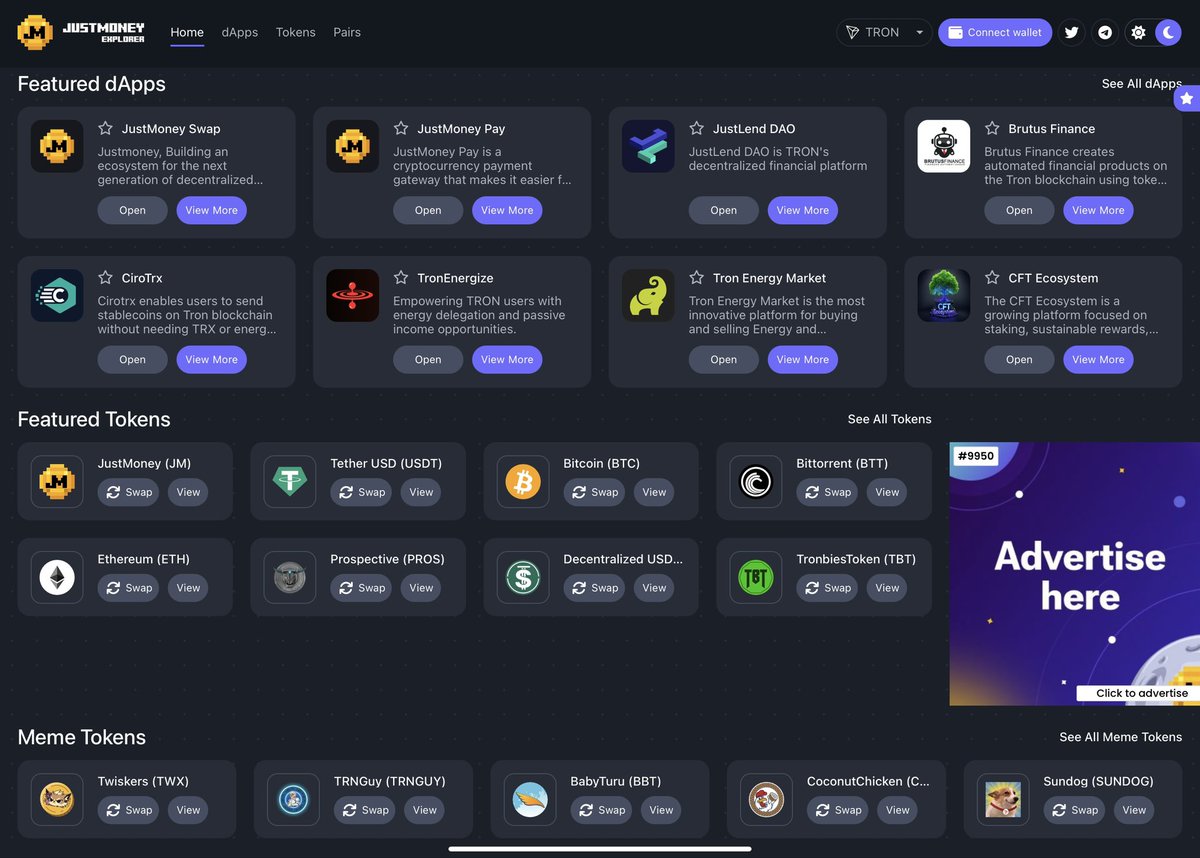Open the Brutus Finance dApp

click(x=1019, y=210)
